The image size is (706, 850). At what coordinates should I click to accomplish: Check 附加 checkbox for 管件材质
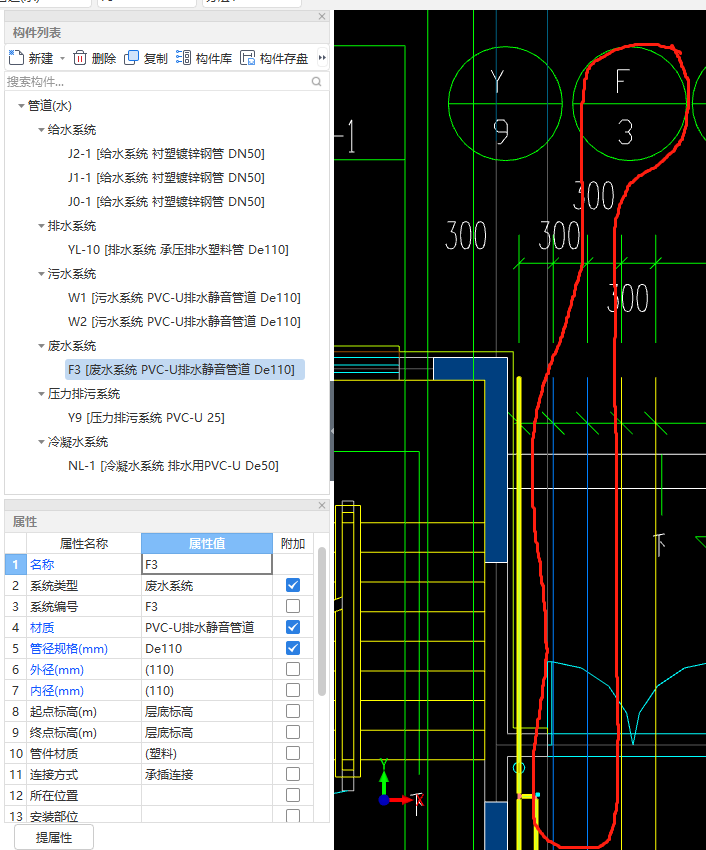pos(293,754)
